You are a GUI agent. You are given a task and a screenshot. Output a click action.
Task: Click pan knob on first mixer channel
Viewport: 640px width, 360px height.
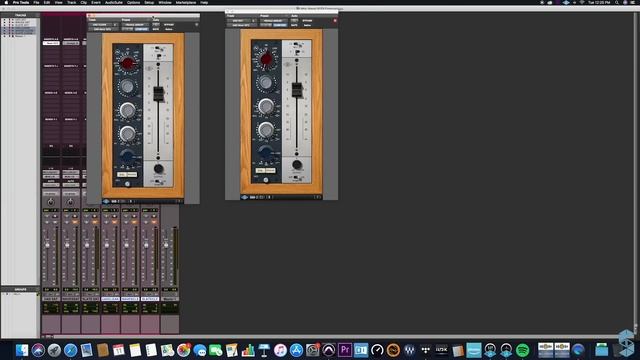(51, 202)
